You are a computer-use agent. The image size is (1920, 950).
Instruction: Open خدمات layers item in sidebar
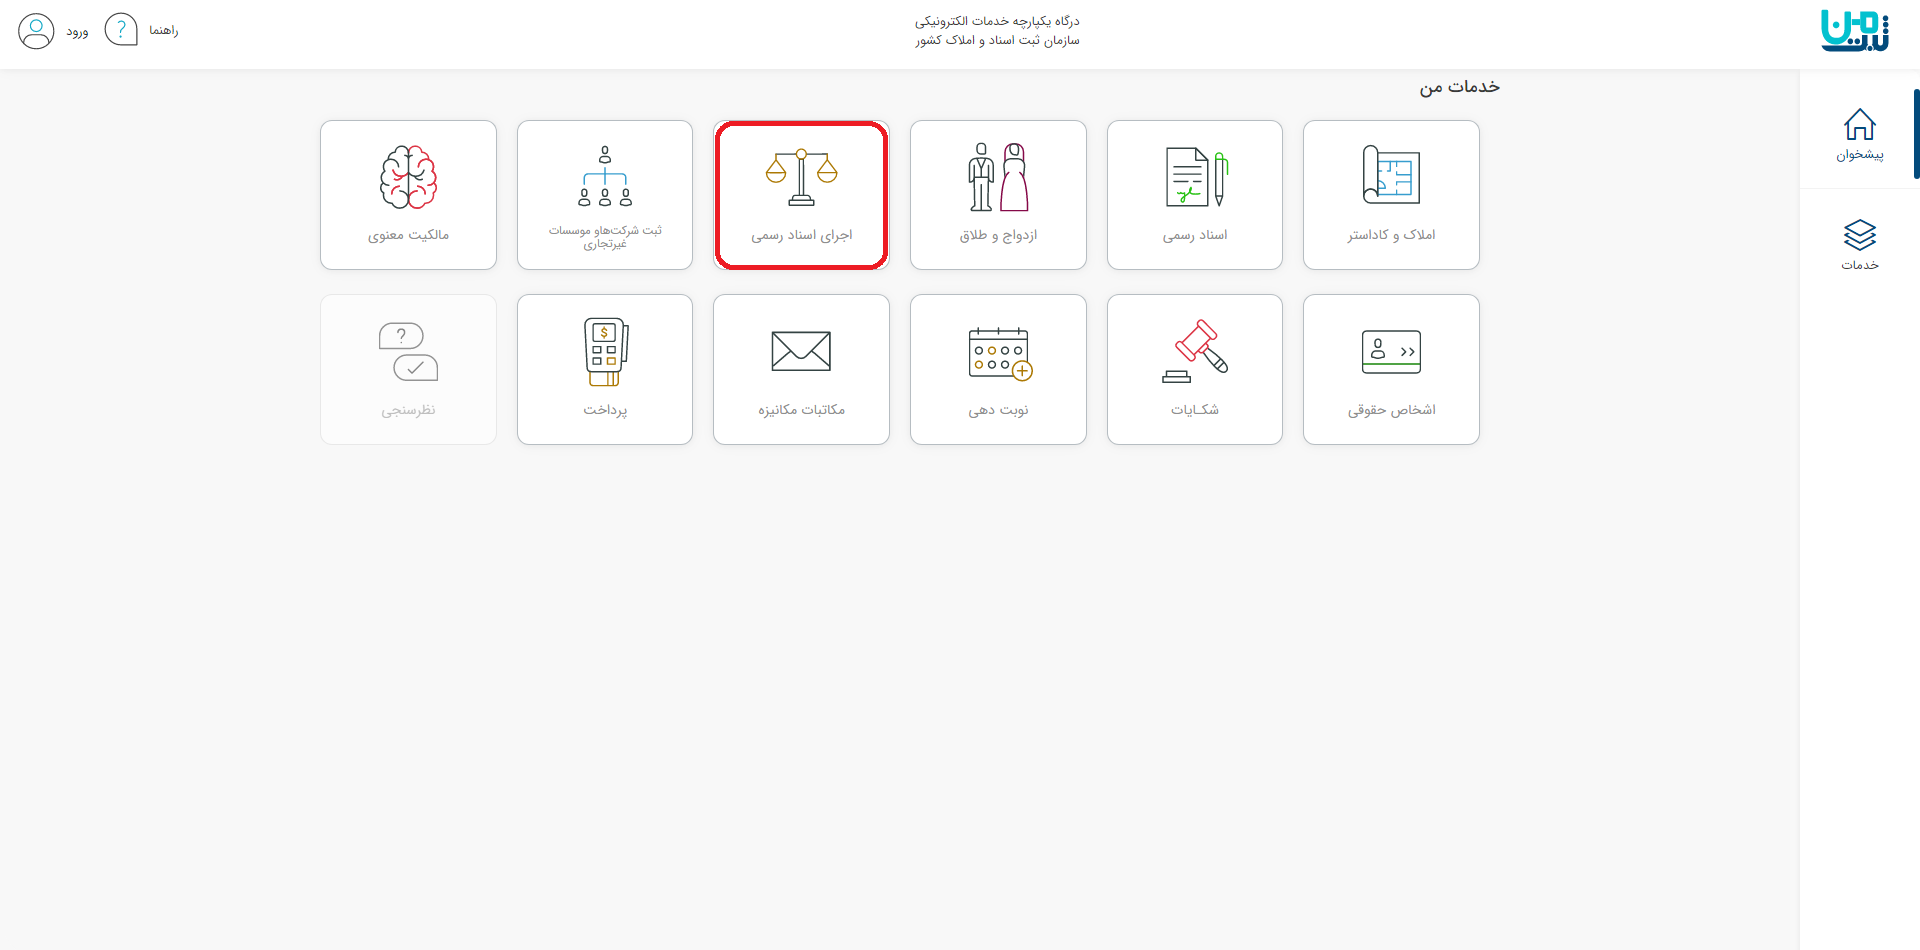pyautogui.click(x=1859, y=245)
